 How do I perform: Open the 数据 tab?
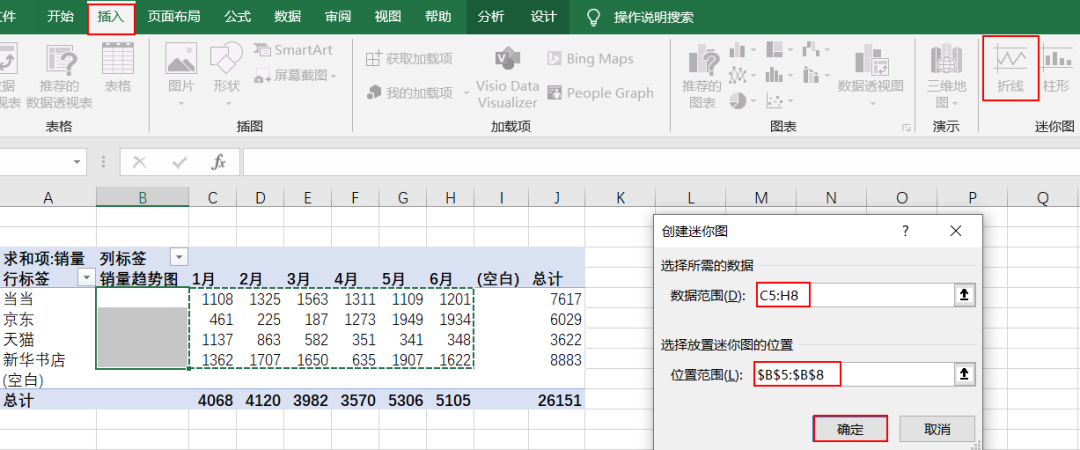287,17
